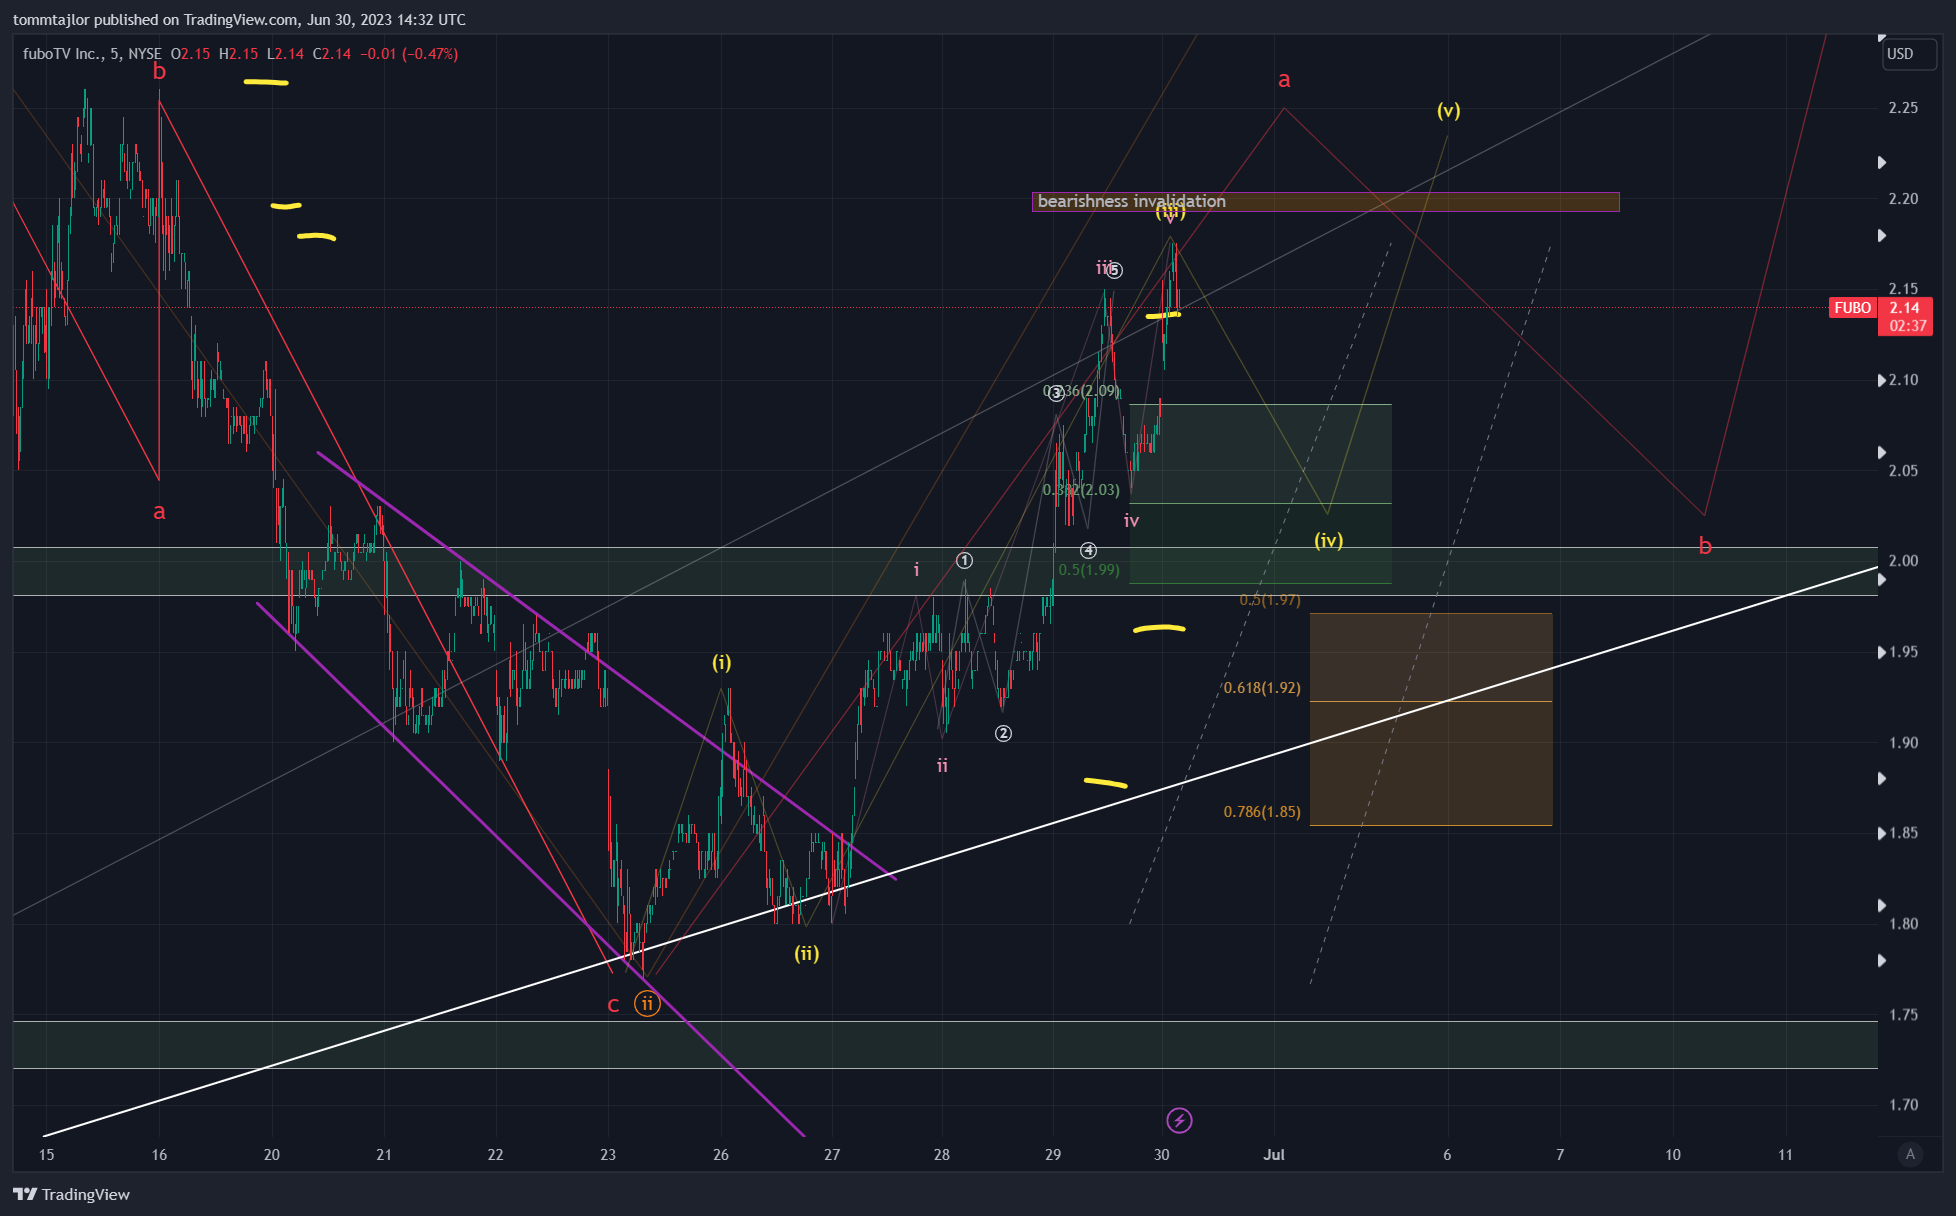The width and height of the screenshot is (1956, 1216).
Task: Click the open value O2.15
Action: (x=191, y=54)
